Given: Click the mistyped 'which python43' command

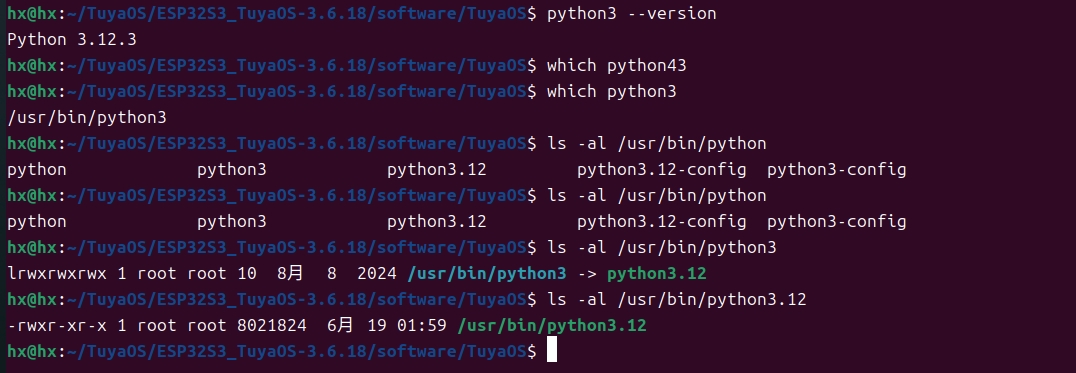Looking at the screenshot, I should [x=616, y=66].
